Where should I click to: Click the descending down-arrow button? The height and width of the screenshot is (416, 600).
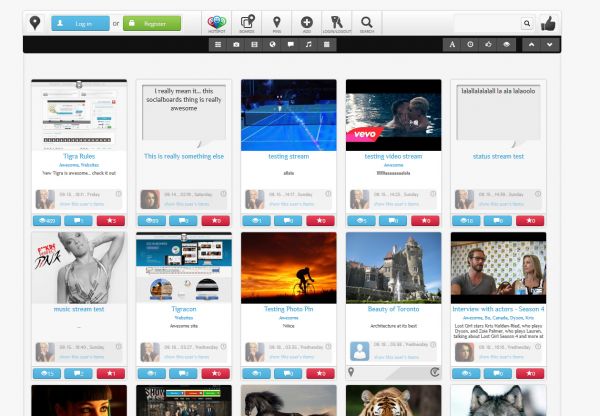pyautogui.click(x=550, y=44)
